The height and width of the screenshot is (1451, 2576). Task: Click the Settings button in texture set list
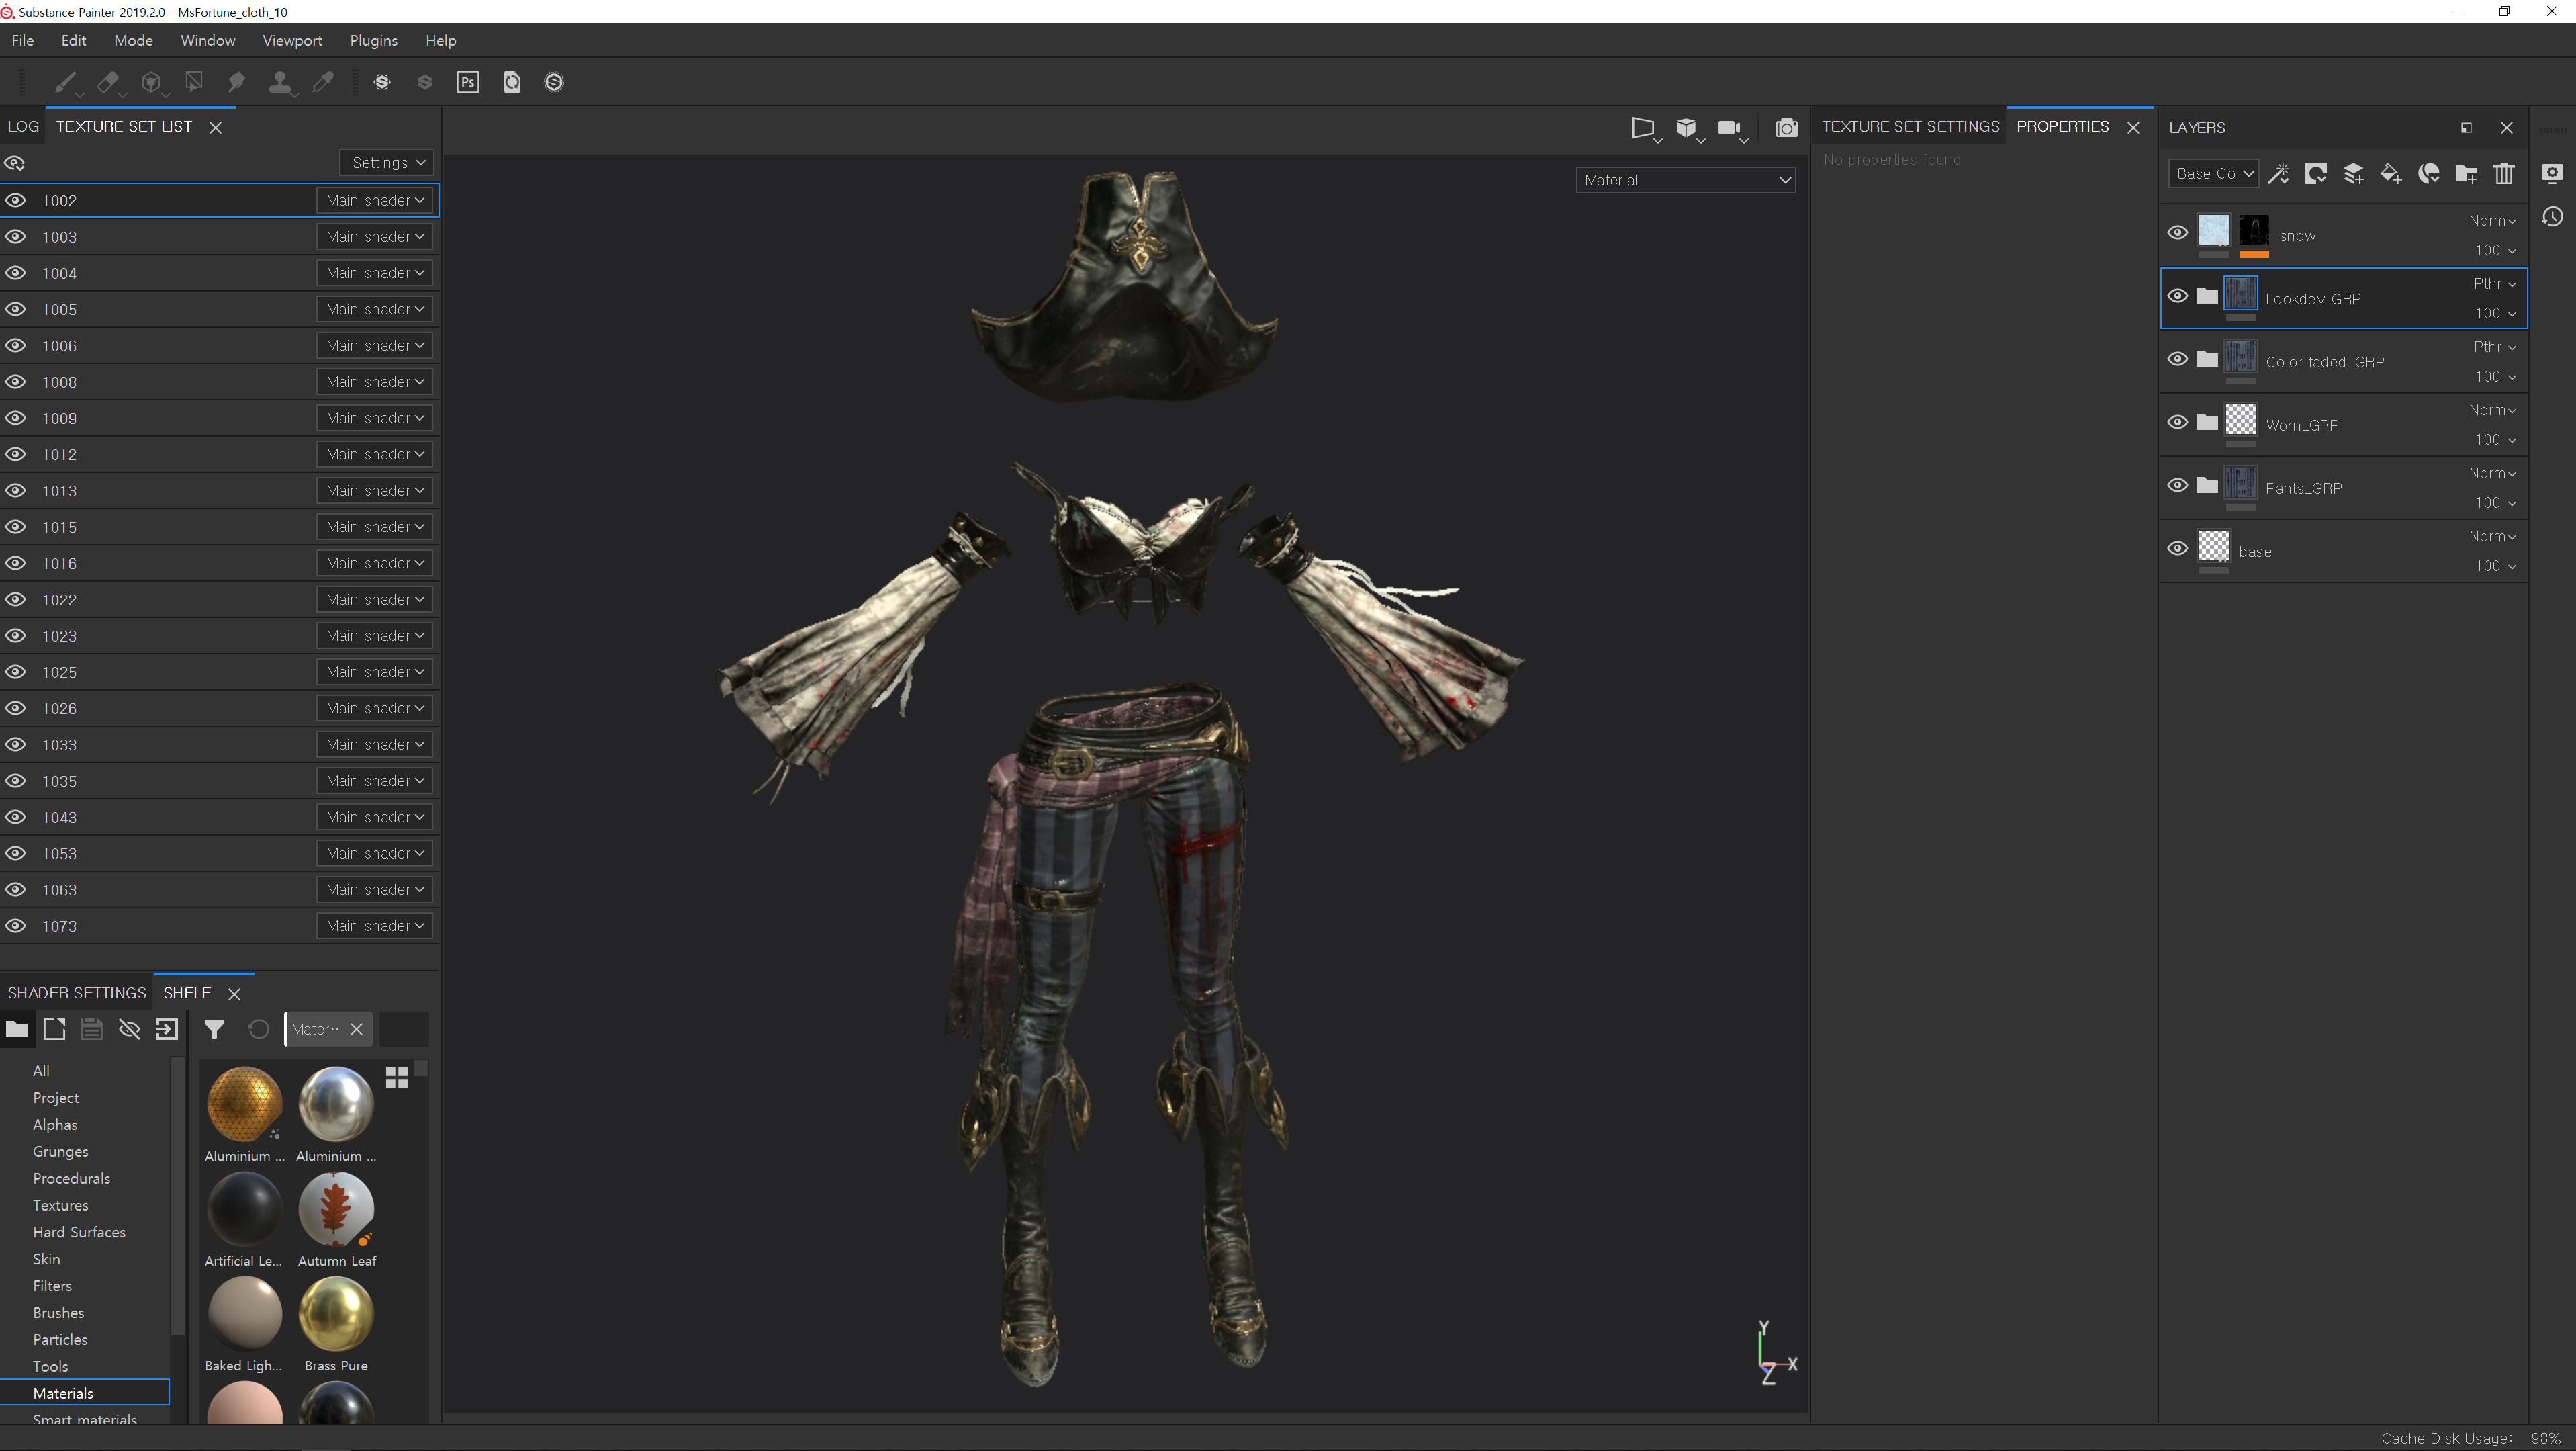[x=387, y=162]
